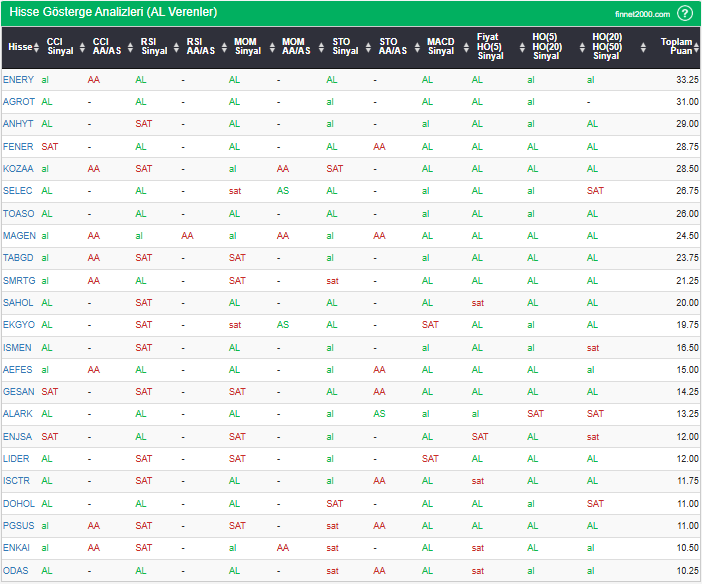Click SELEC's MOM AA/AS value AS
Viewport: 702px width, 584px height.
pos(283,191)
